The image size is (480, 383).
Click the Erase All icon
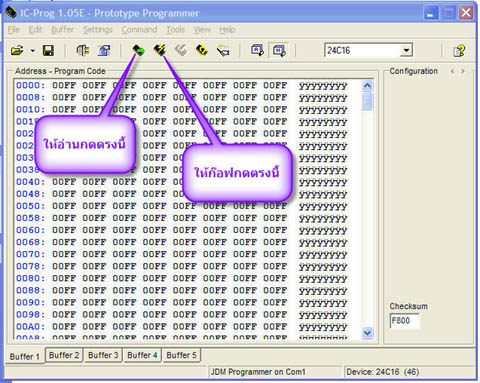pos(181,50)
